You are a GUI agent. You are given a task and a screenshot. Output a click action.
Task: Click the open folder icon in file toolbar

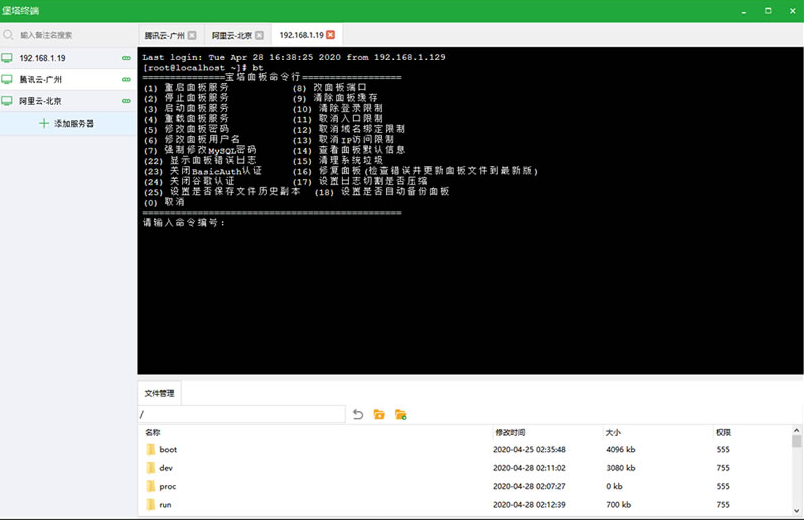click(x=379, y=414)
